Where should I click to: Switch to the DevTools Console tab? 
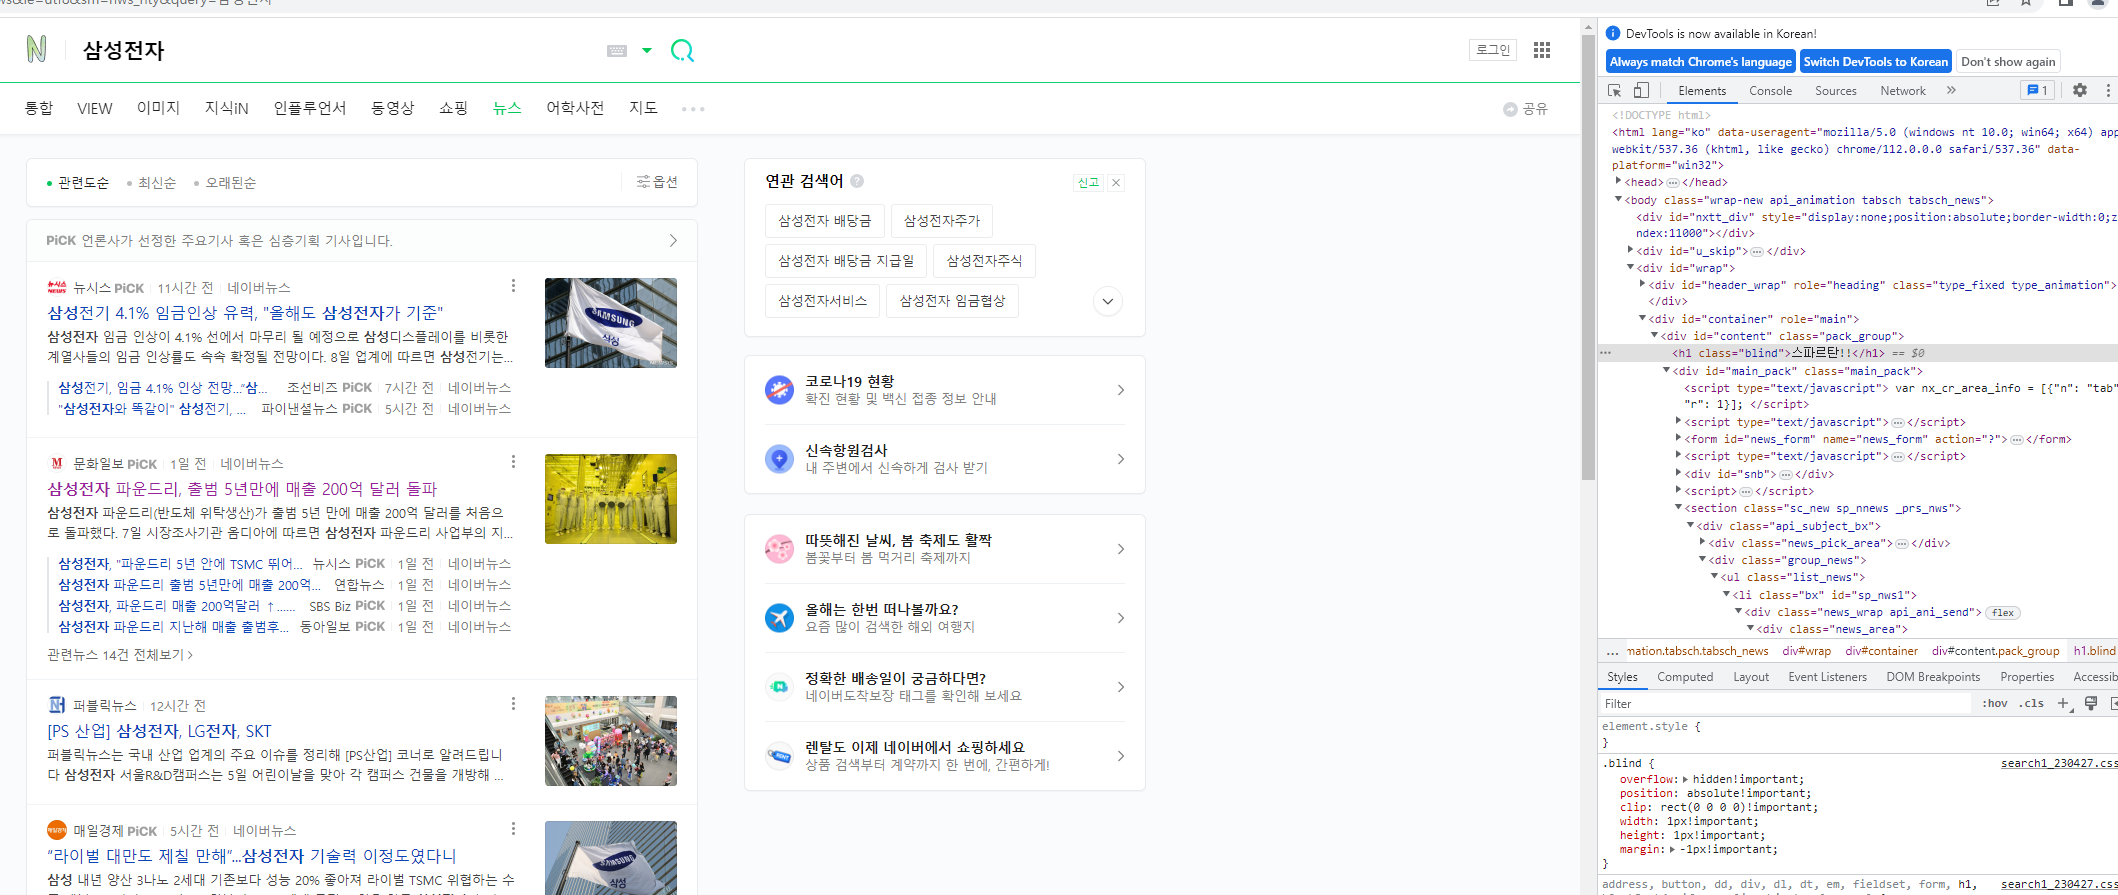coord(1770,91)
